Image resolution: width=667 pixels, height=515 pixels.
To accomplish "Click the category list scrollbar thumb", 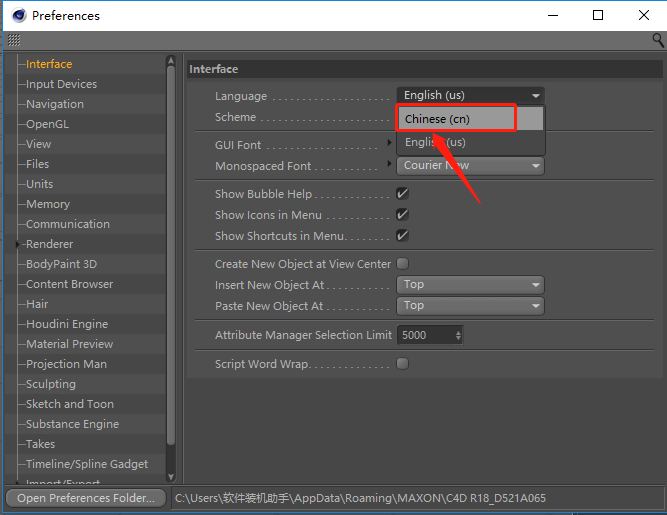I will pos(171,255).
